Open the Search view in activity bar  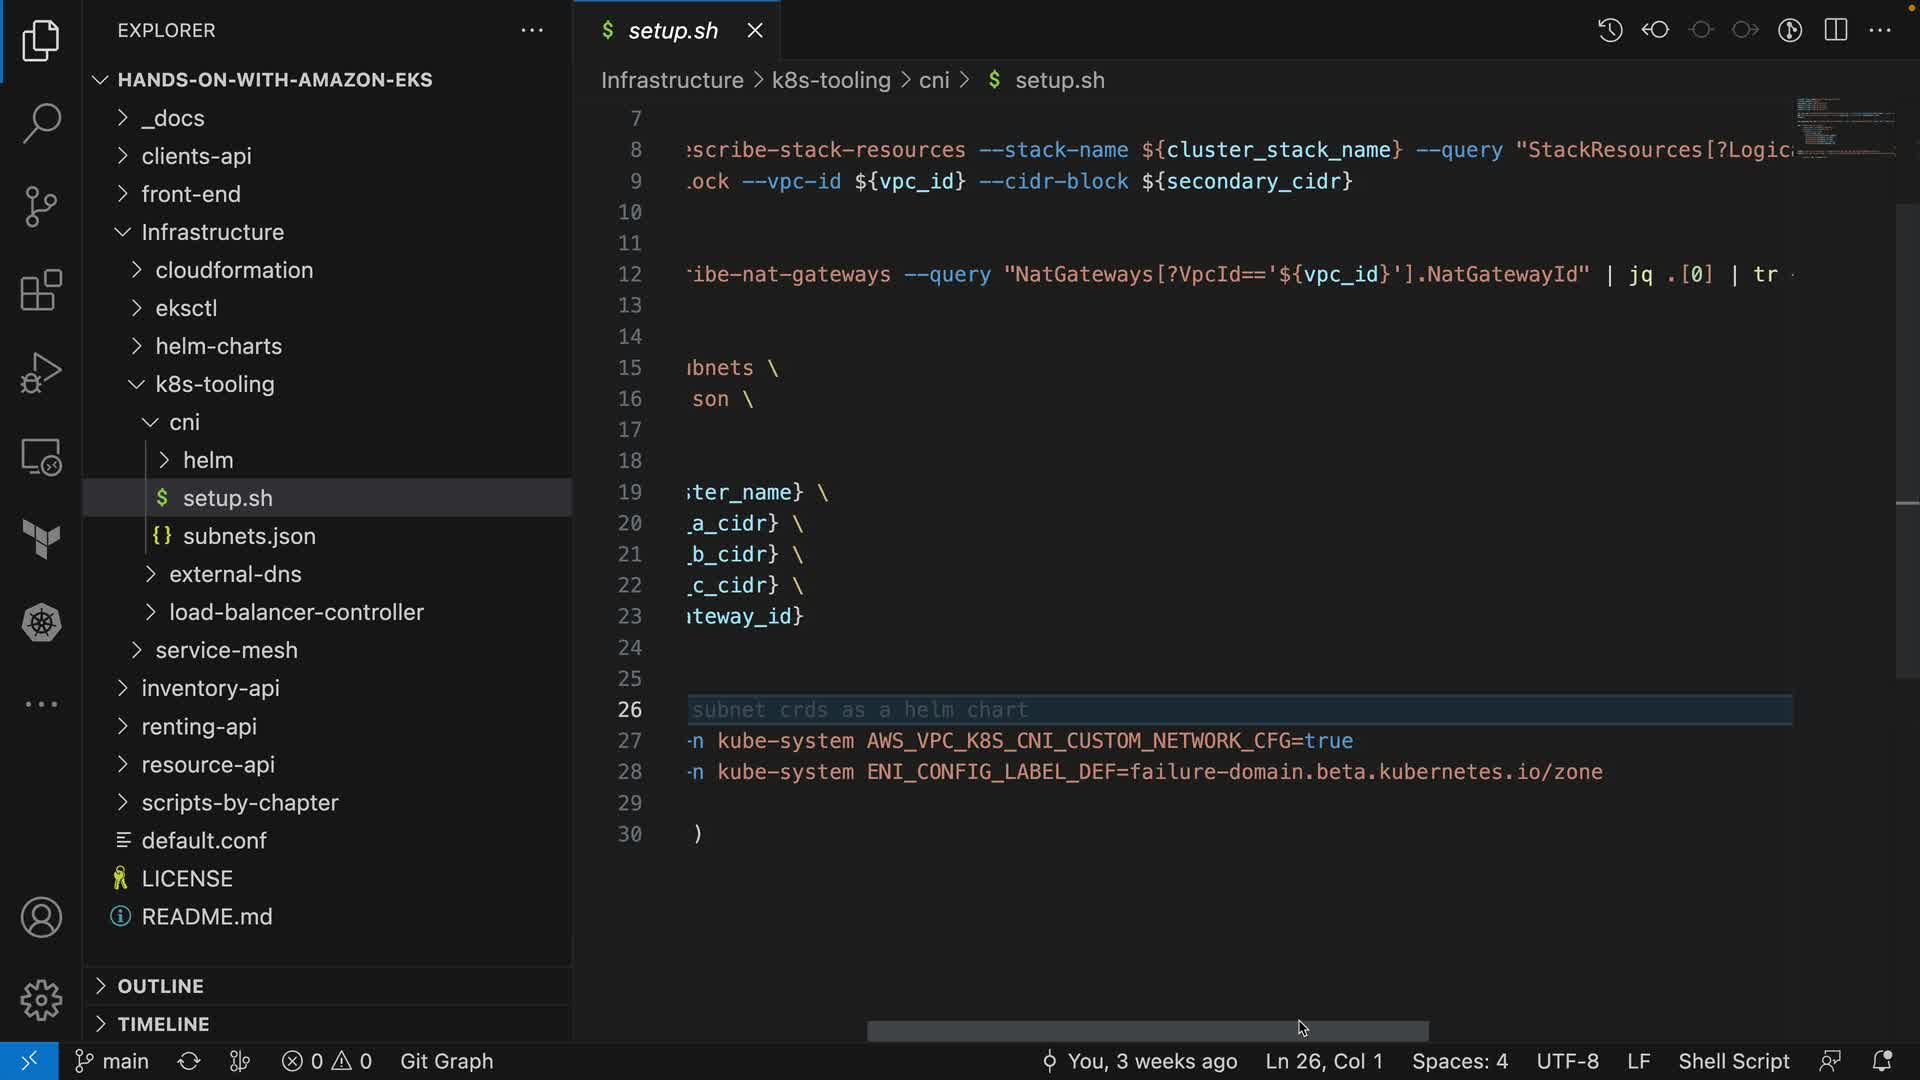pyautogui.click(x=41, y=123)
